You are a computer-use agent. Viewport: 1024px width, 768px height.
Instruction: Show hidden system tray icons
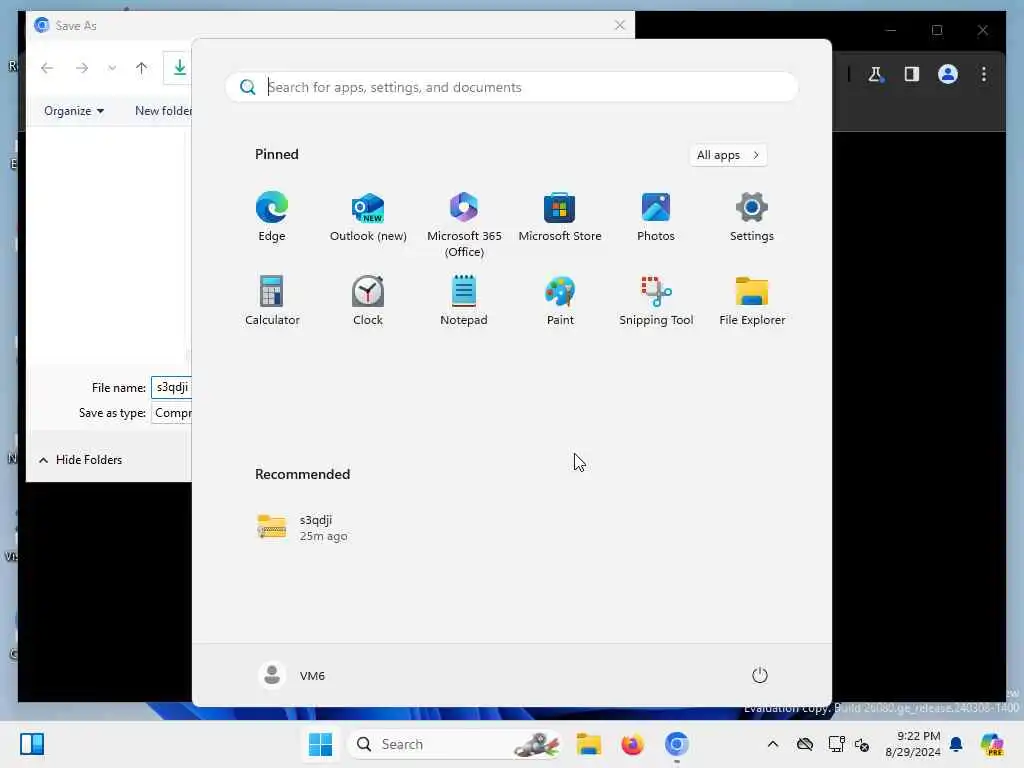[773, 744]
